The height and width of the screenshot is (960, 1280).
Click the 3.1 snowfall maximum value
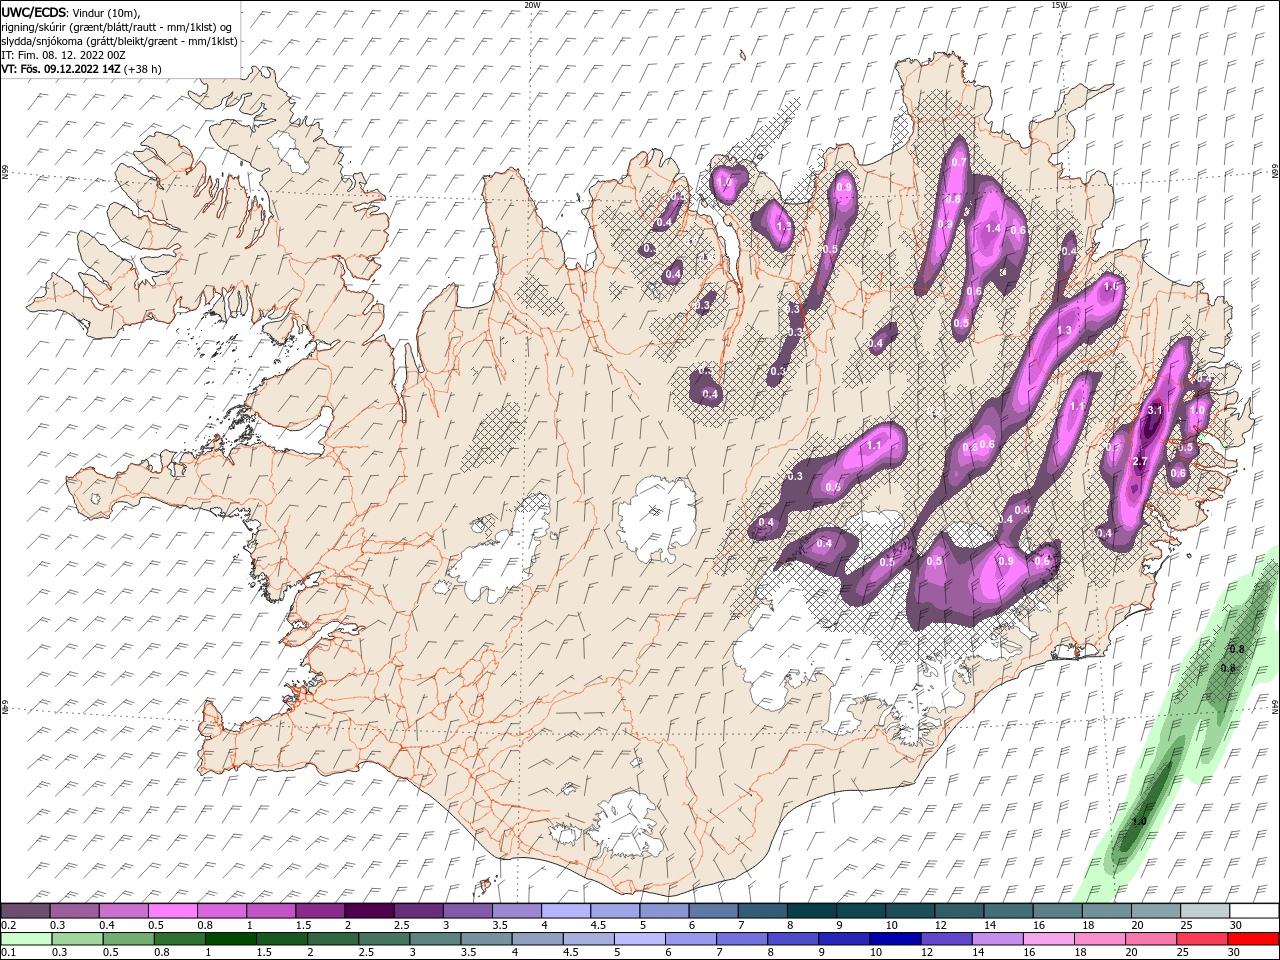click(x=1154, y=410)
